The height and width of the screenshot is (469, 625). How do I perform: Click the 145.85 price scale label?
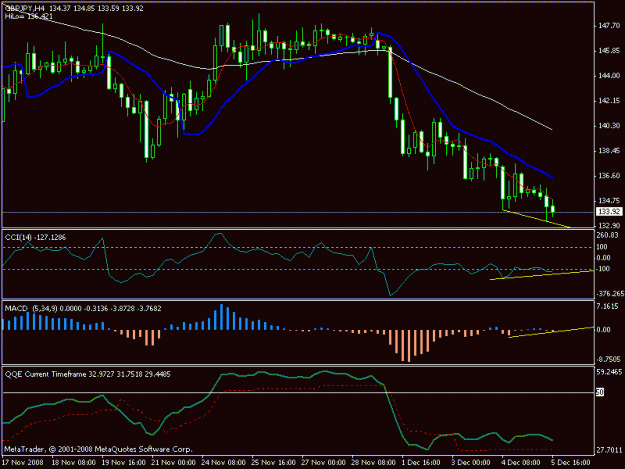(x=609, y=51)
